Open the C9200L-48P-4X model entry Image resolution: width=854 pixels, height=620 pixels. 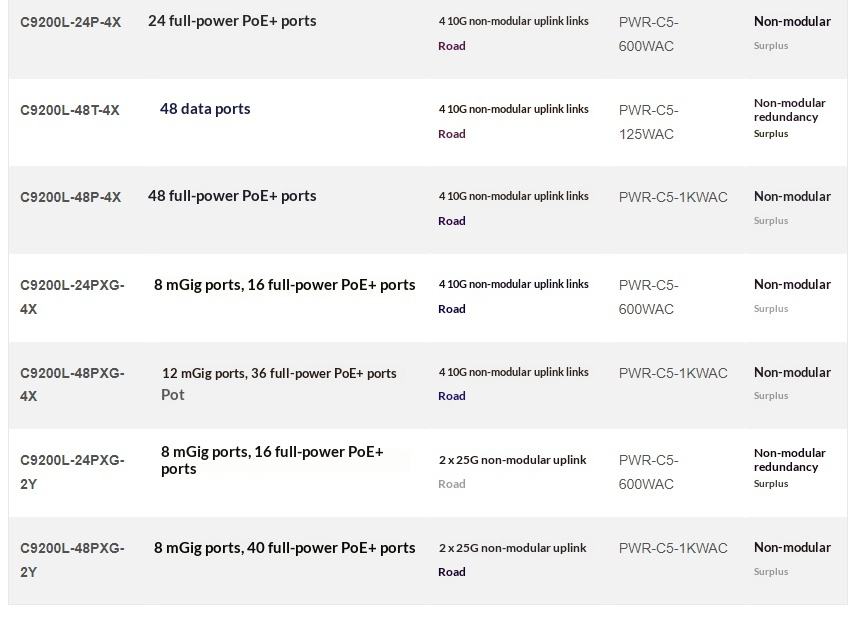click(x=71, y=197)
